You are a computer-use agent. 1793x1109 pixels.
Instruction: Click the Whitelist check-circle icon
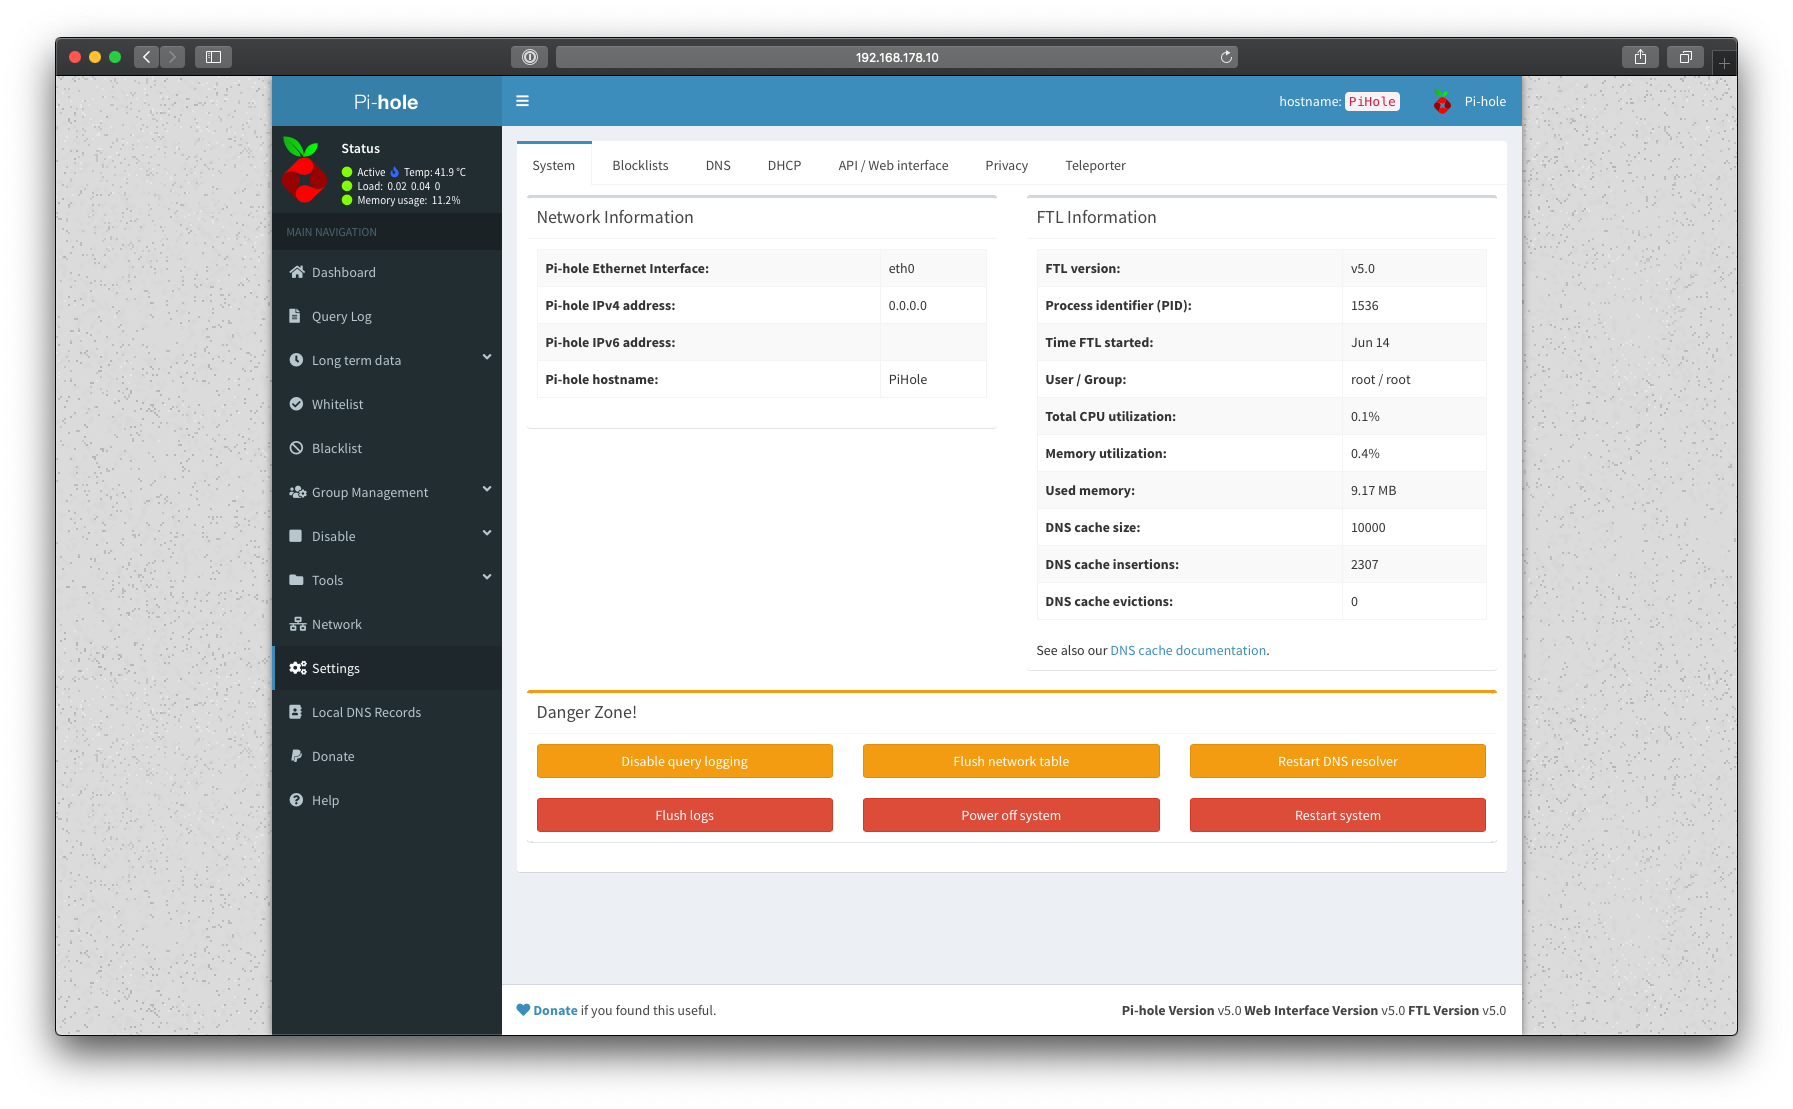(296, 404)
